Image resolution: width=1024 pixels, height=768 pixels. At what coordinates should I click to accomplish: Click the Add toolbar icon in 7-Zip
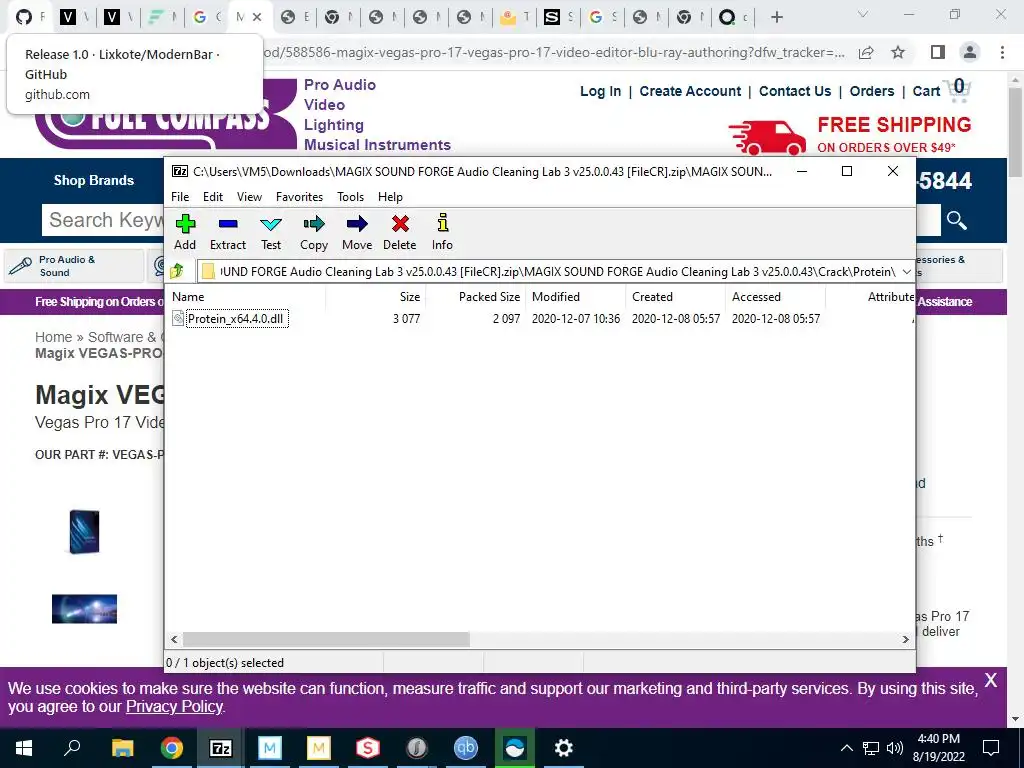pyautogui.click(x=185, y=232)
